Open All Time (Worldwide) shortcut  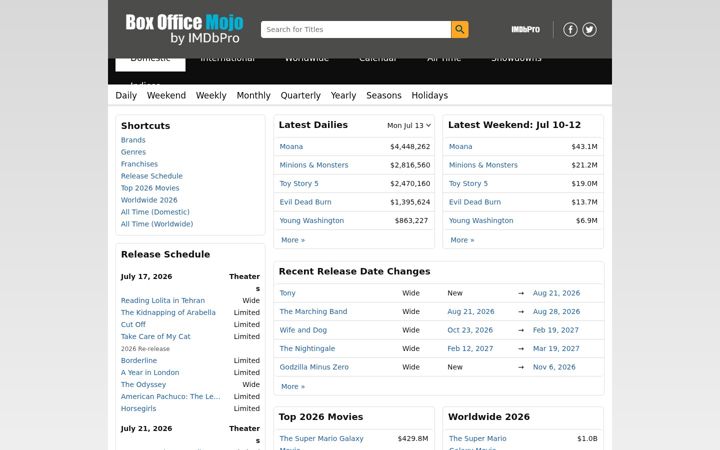tap(157, 224)
